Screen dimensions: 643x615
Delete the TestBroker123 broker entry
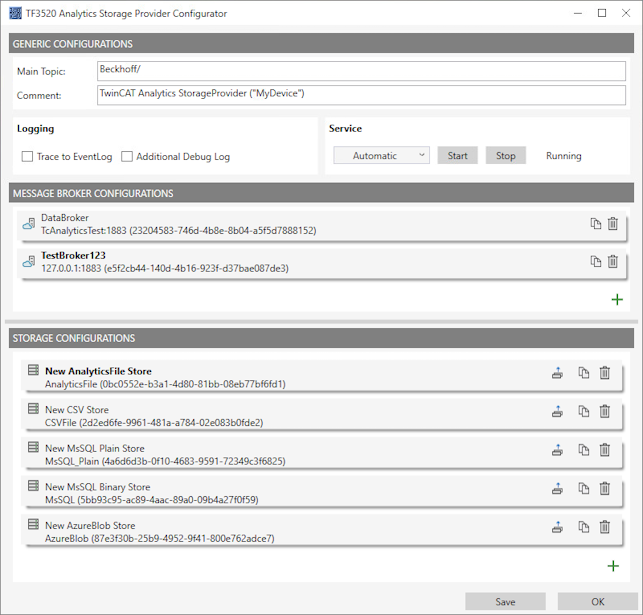(x=612, y=262)
